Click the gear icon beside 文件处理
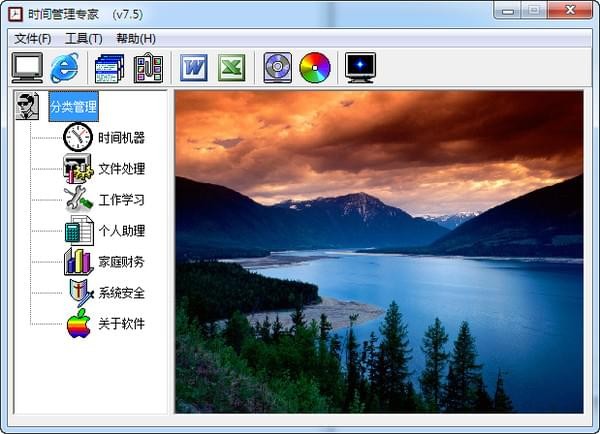The image size is (600, 434). pyautogui.click(x=78, y=168)
